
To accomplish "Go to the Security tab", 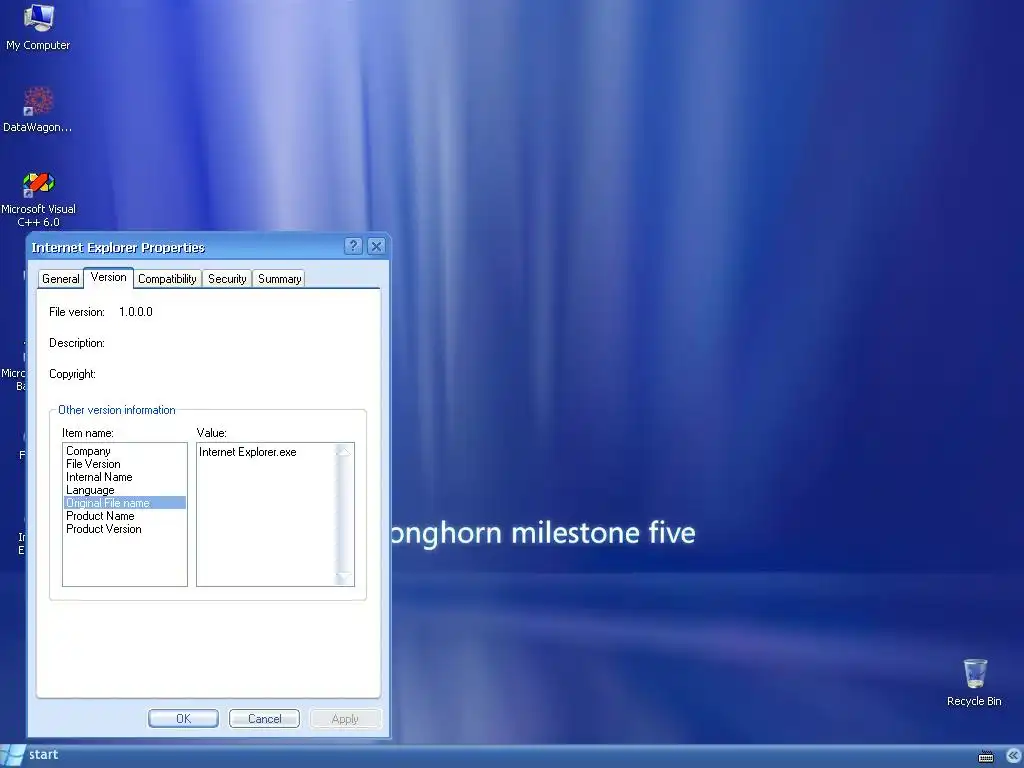I will [227, 279].
